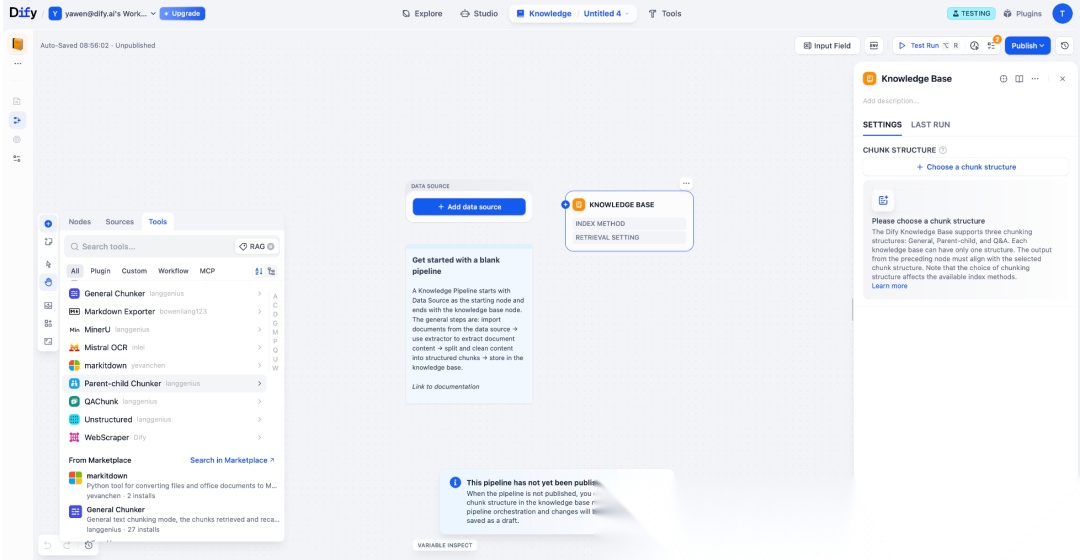
Task: Open Search in Marketplace link
Action: point(232,460)
